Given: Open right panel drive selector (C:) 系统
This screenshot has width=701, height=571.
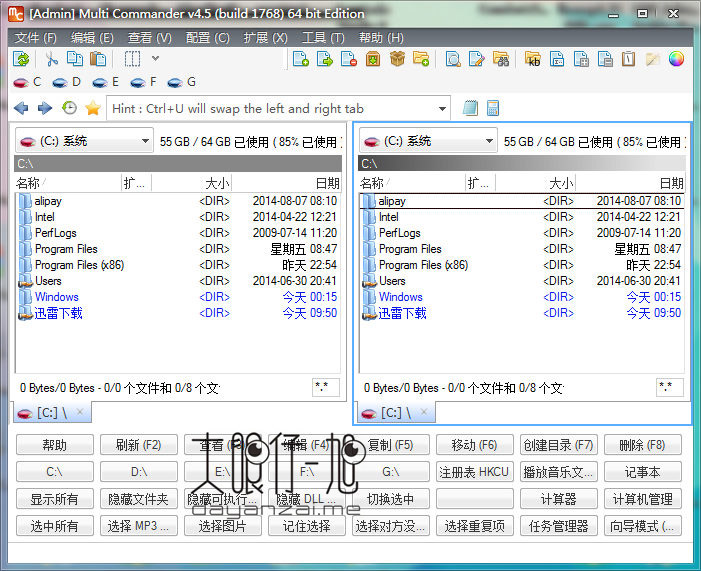Looking at the screenshot, I should click(428, 141).
